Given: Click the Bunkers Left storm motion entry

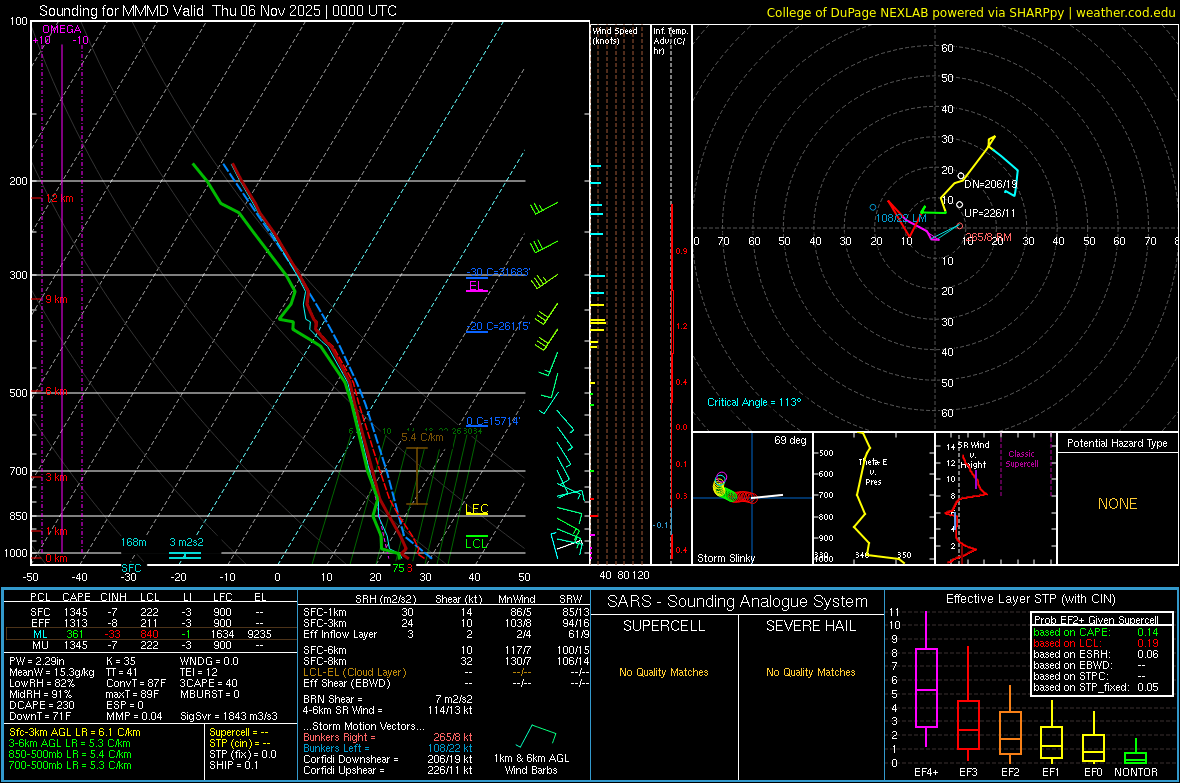Looking at the screenshot, I should click(x=388, y=748).
